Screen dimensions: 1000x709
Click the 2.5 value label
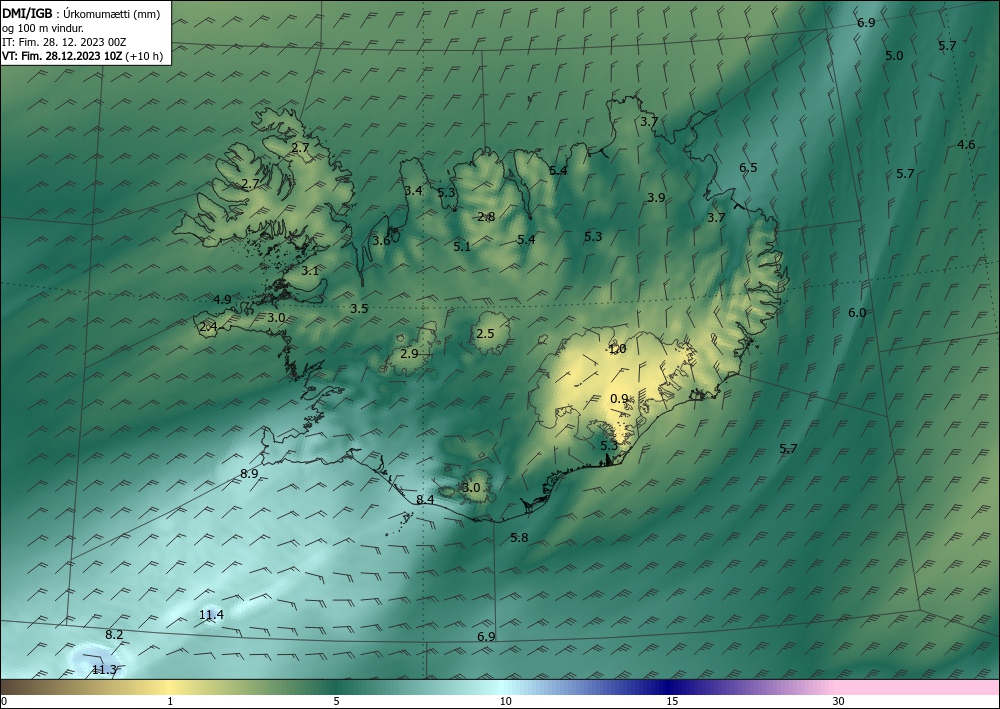485,333
